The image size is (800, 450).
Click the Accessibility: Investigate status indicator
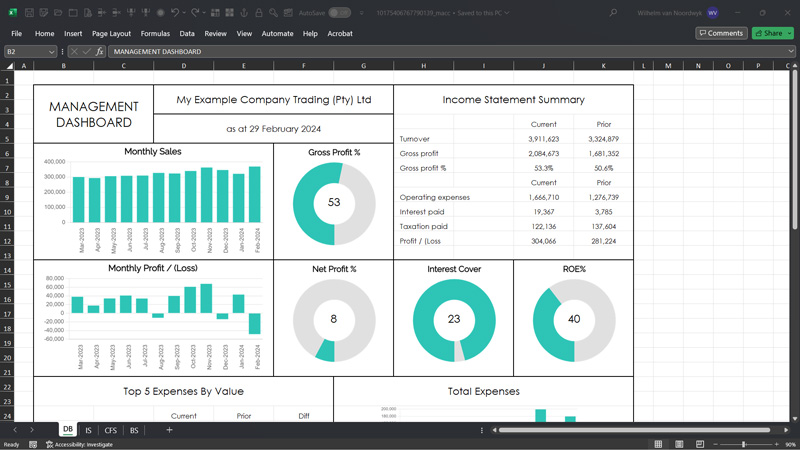coord(80,444)
